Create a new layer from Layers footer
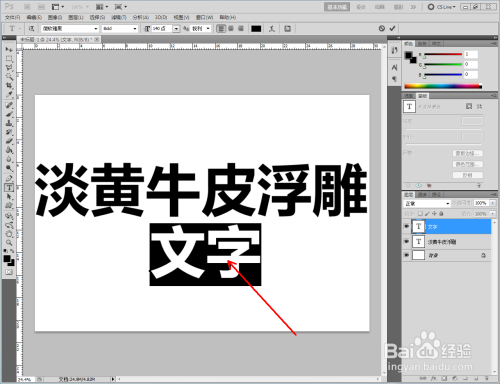This screenshot has width=500, height=384. 476,379
